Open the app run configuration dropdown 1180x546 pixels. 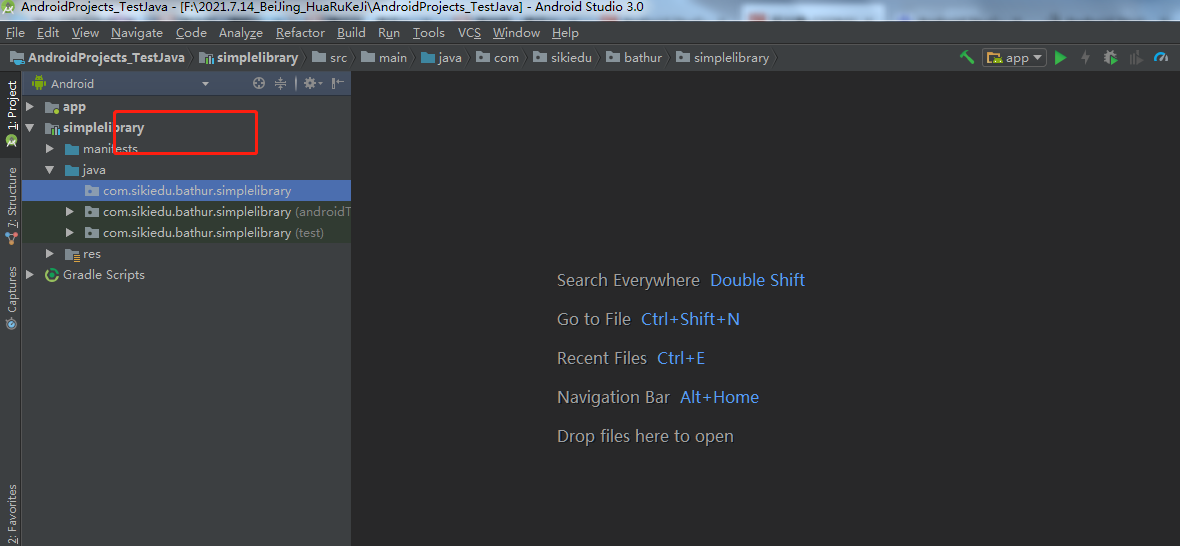pos(1014,58)
